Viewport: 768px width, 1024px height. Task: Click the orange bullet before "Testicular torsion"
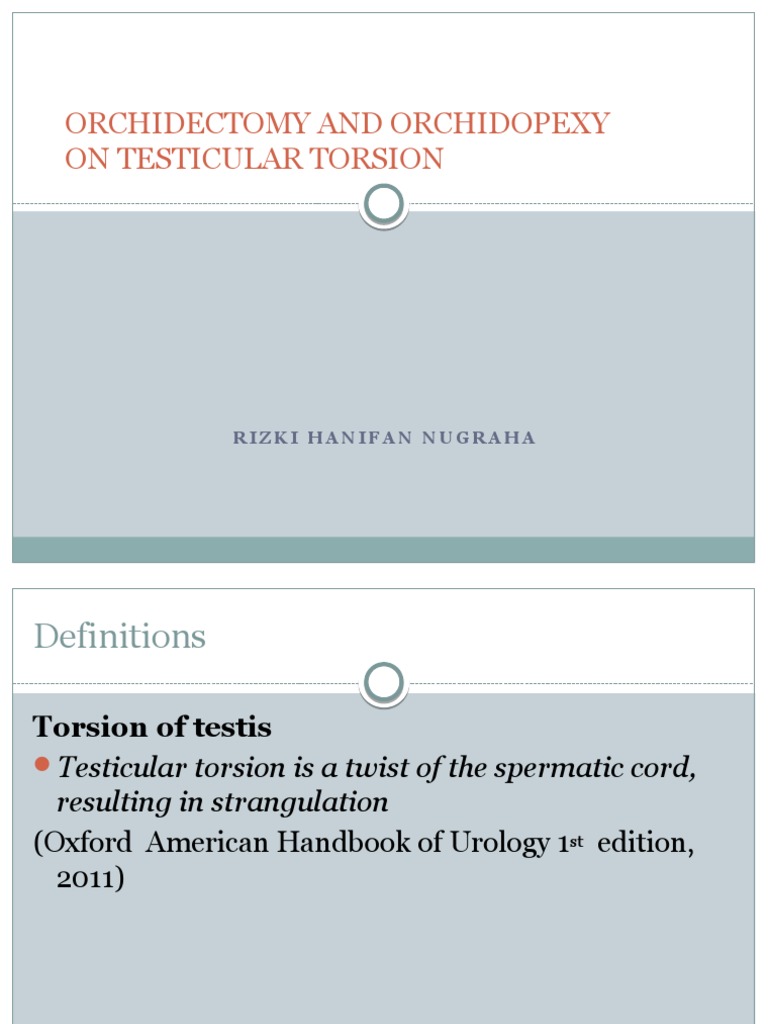(x=41, y=765)
